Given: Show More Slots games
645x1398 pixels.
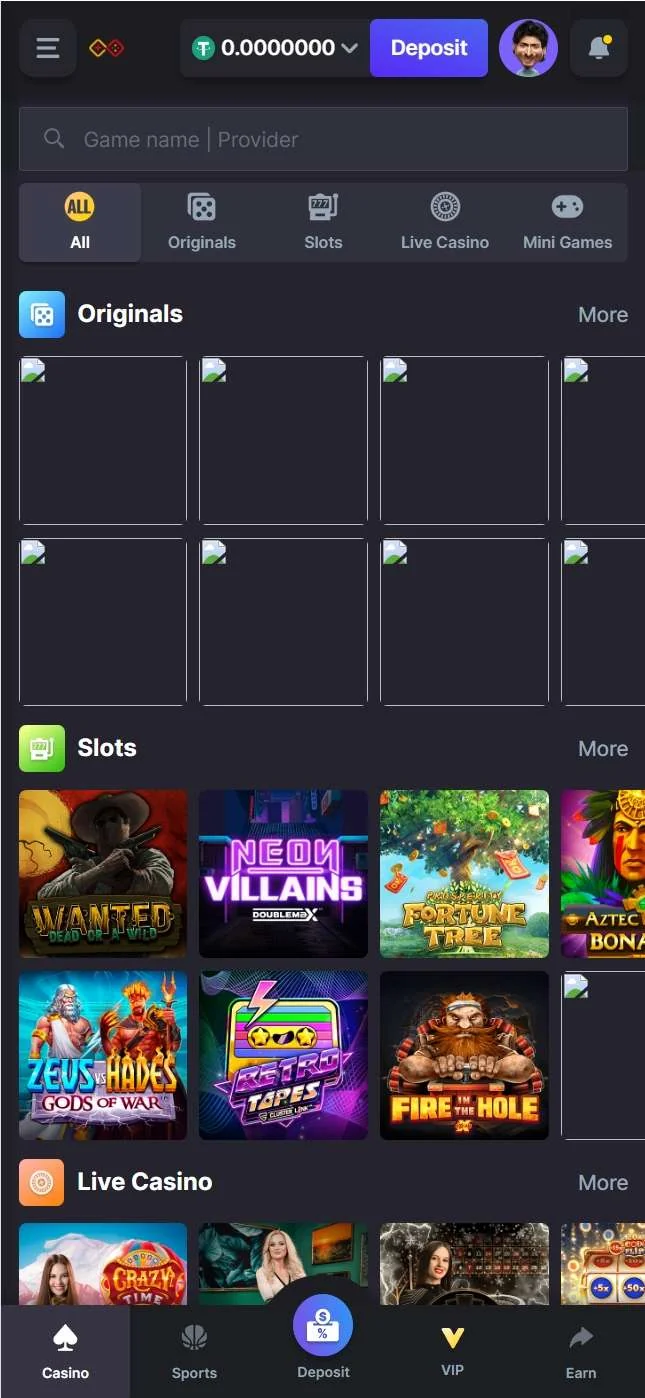Looking at the screenshot, I should (x=603, y=748).
